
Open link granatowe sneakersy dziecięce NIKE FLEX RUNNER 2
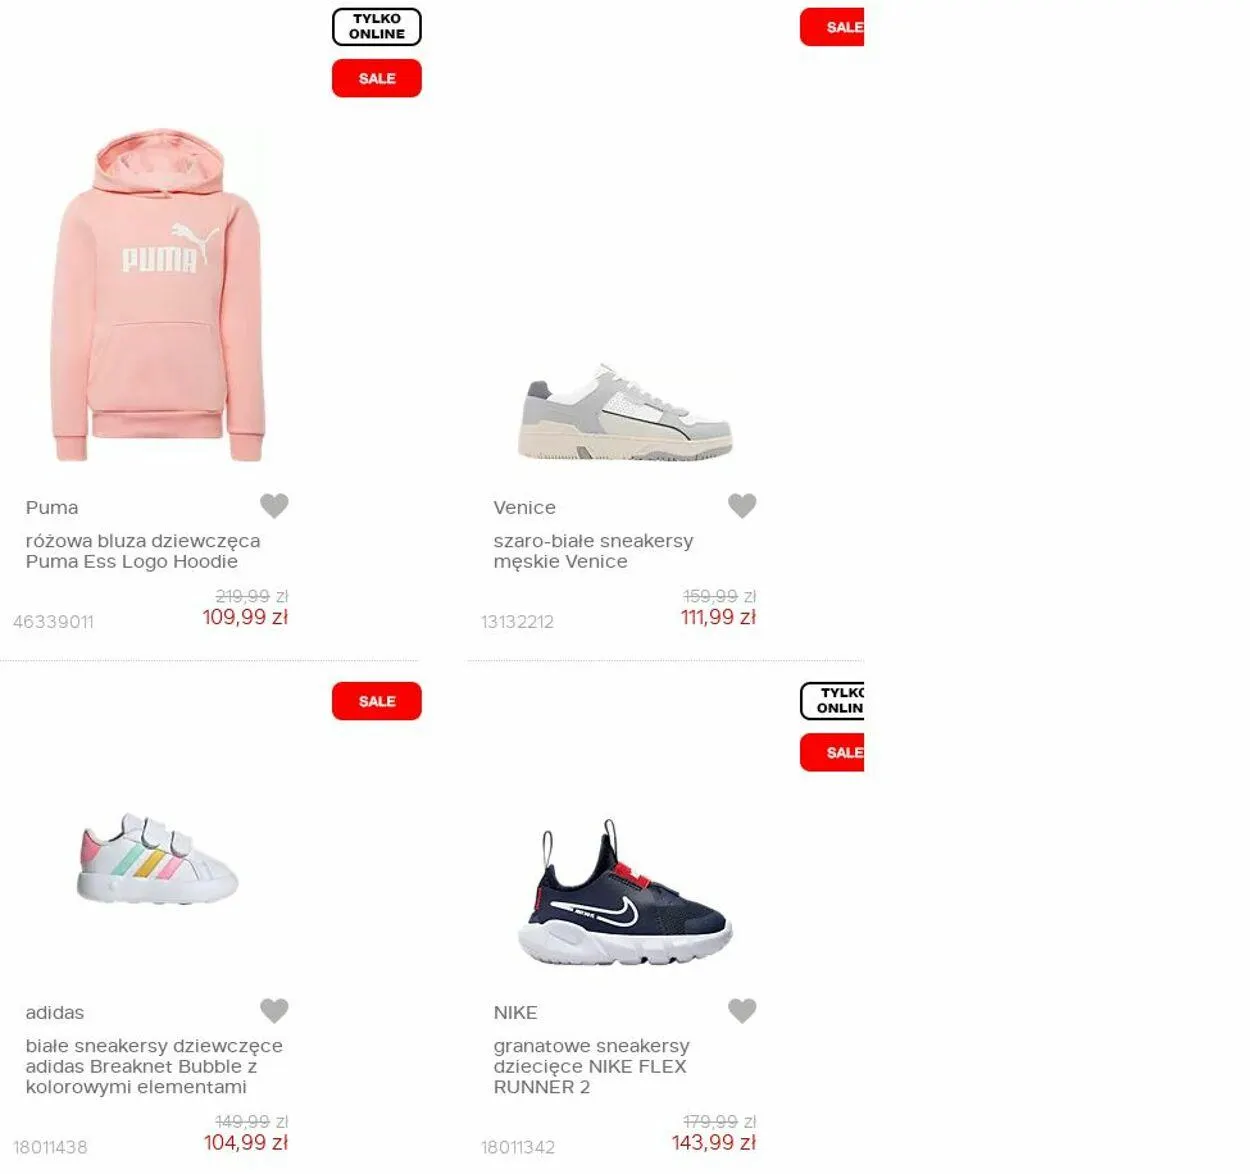(x=591, y=1066)
